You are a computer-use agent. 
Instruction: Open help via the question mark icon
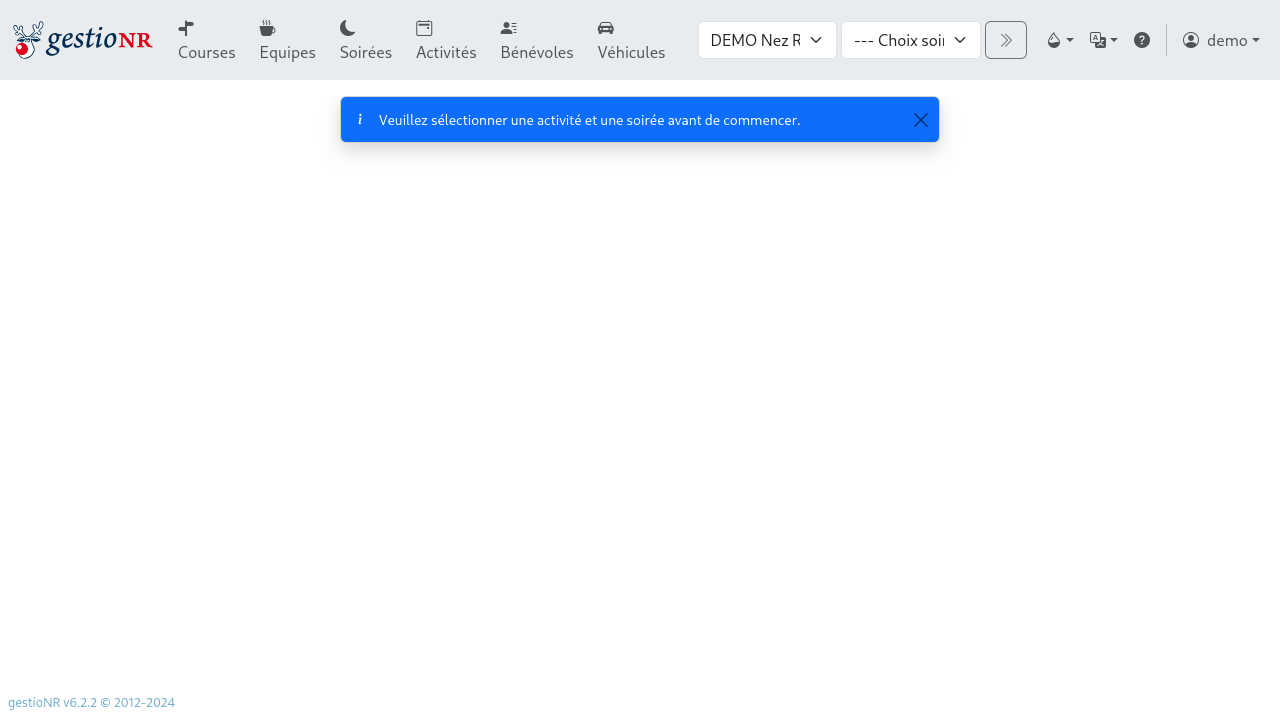coord(1142,40)
